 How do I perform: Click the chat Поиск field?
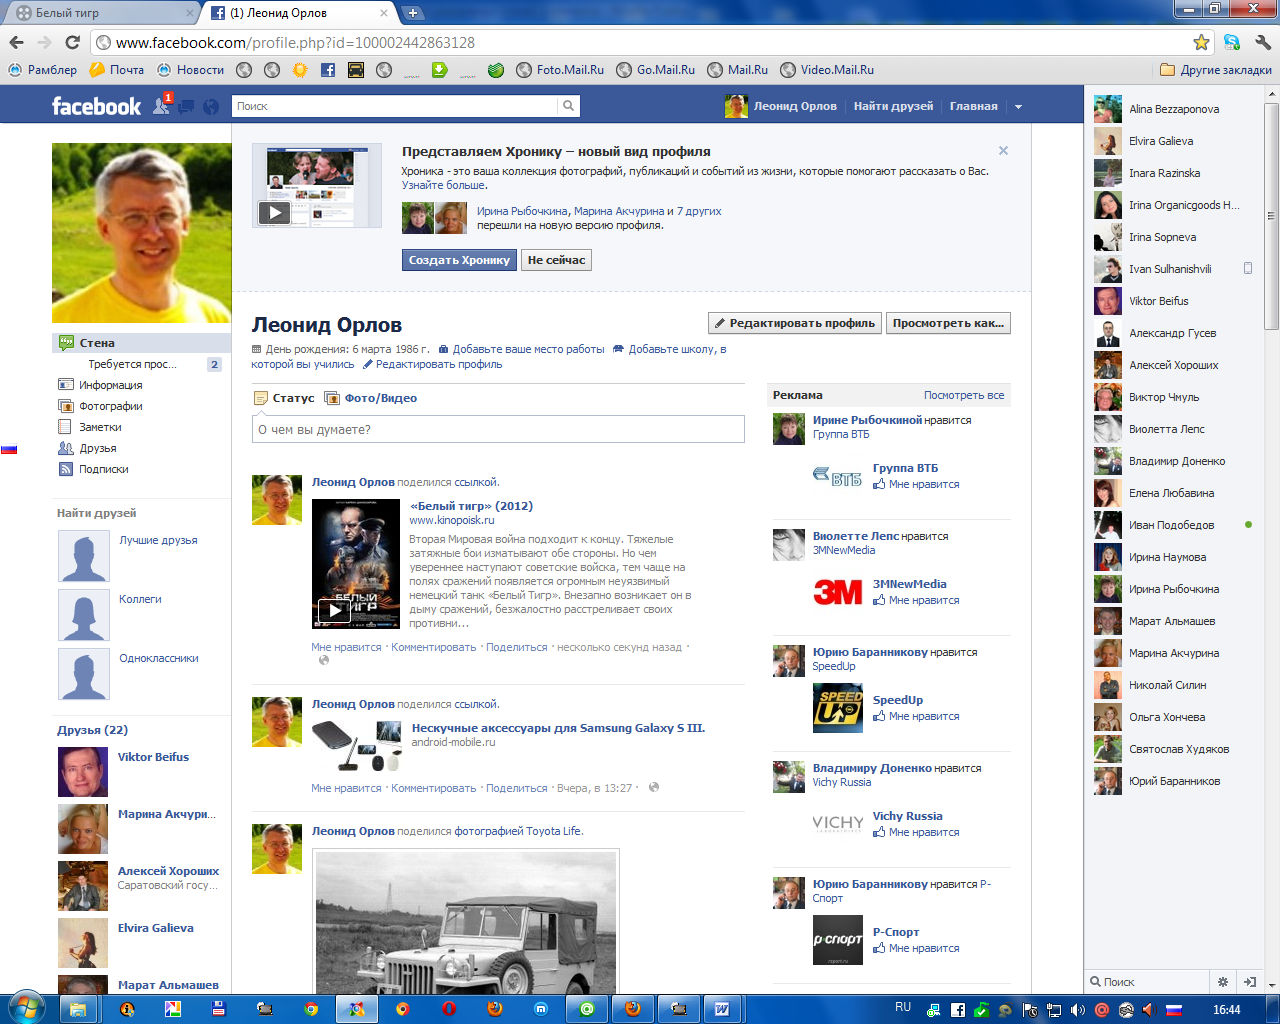(1147, 982)
